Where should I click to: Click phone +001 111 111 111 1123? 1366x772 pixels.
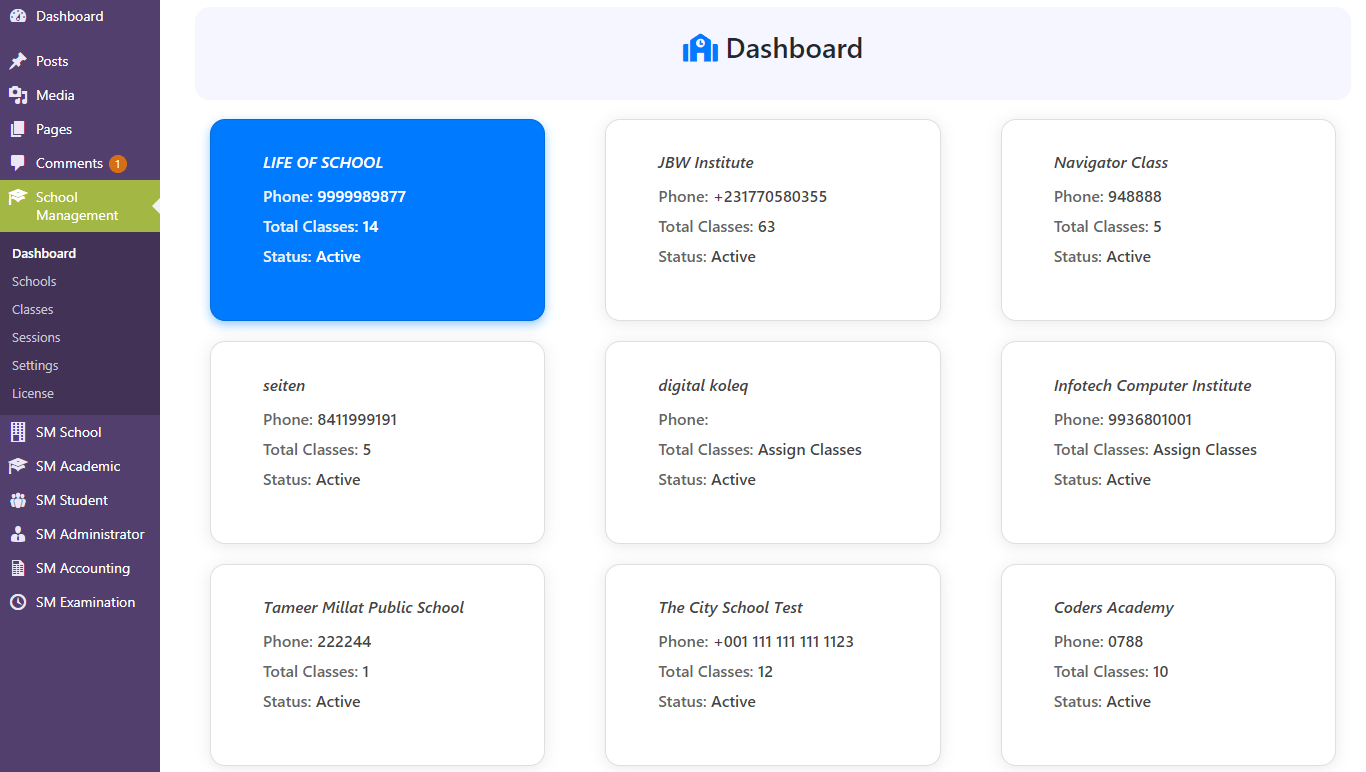coord(783,641)
